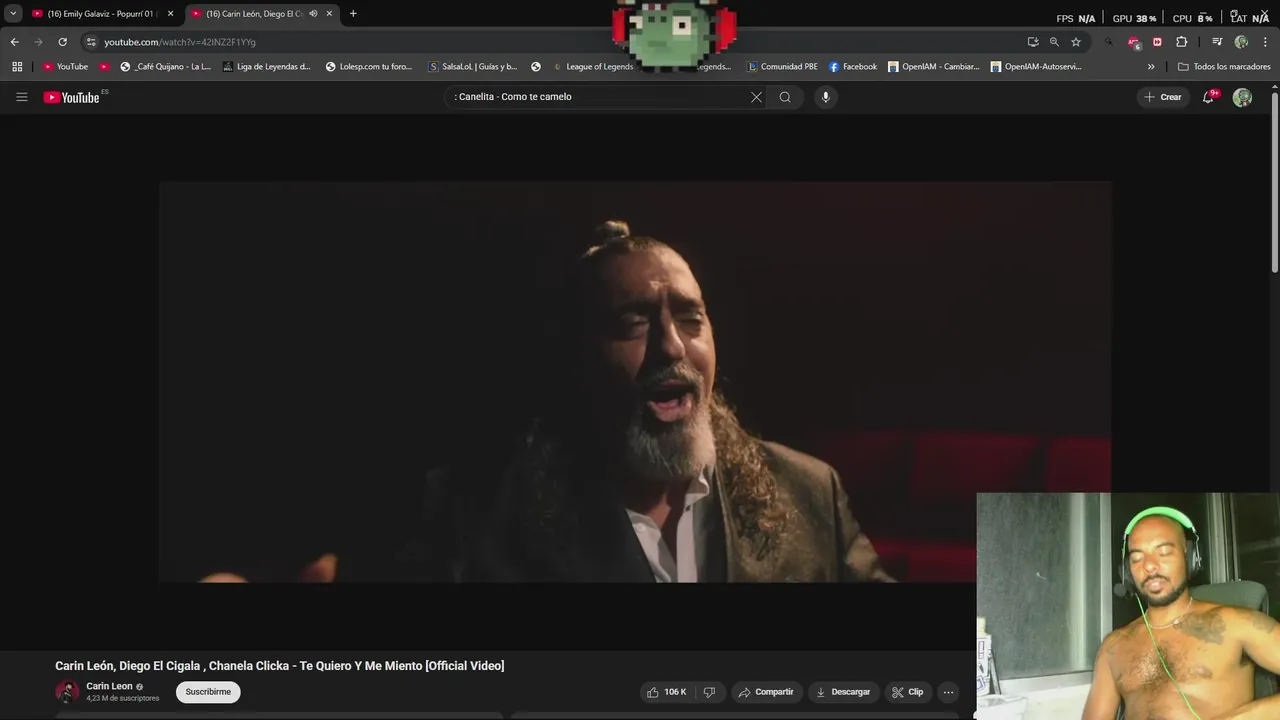Open the OpenIAM-Autoservi bookmark
This screenshot has width=1280, height=720.
pyautogui.click(x=1036, y=67)
